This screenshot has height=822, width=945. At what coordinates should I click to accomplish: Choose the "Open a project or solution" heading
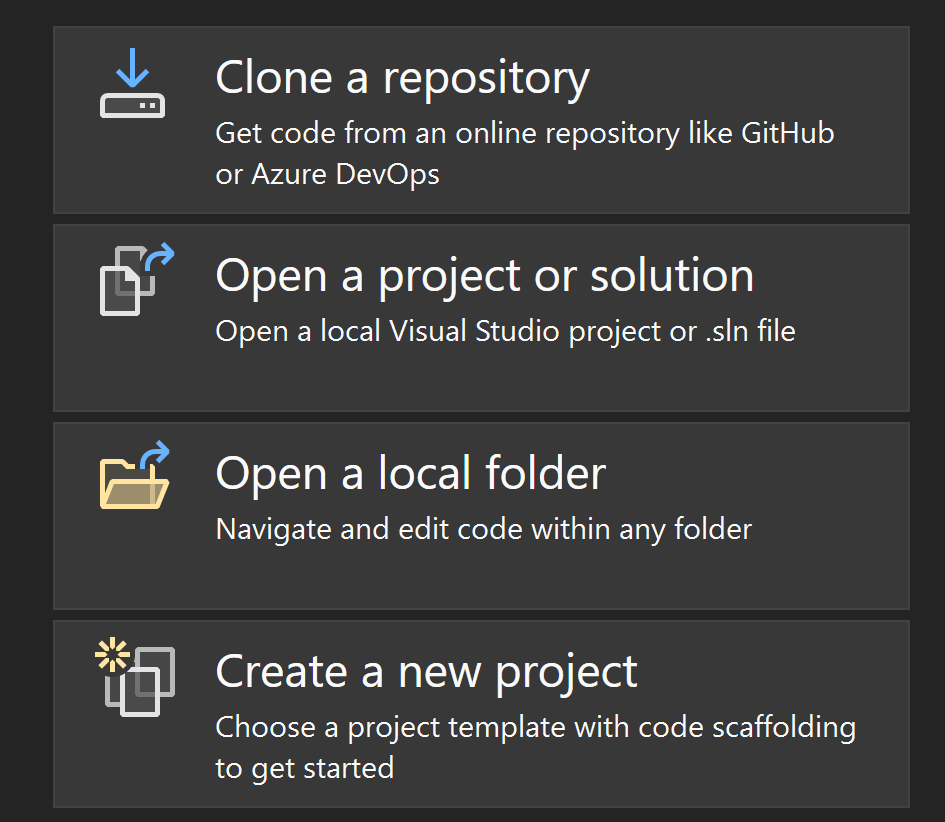point(485,276)
